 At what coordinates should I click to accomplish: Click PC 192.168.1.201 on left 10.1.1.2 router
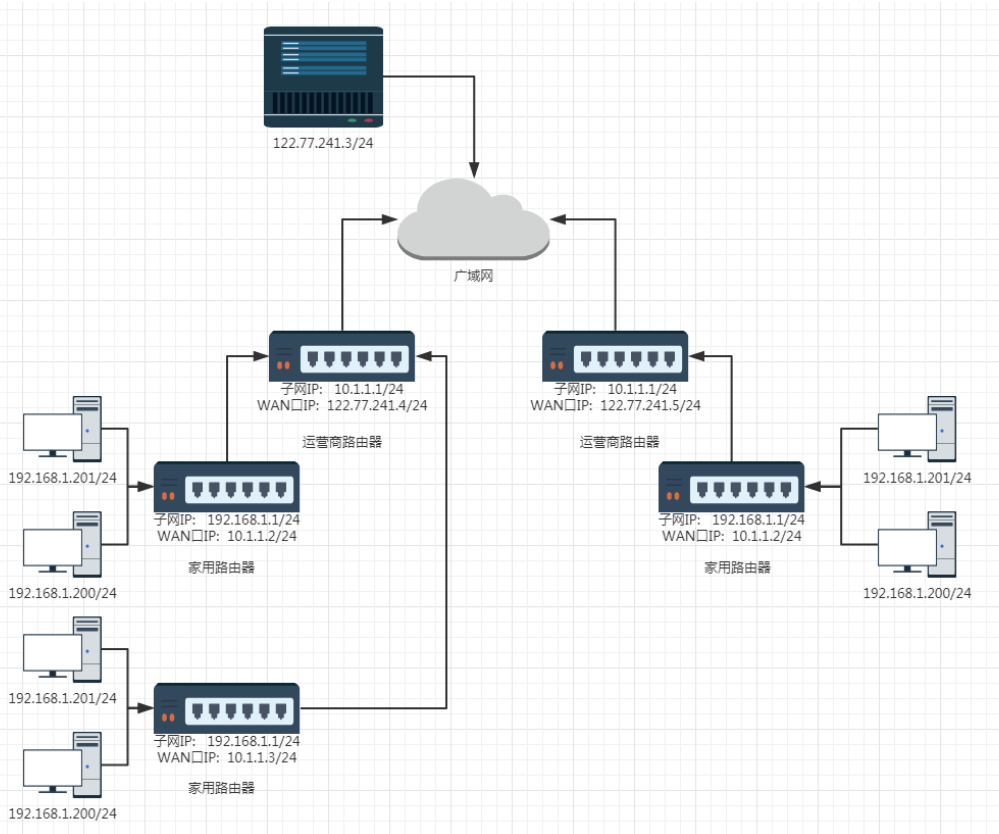[62, 429]
